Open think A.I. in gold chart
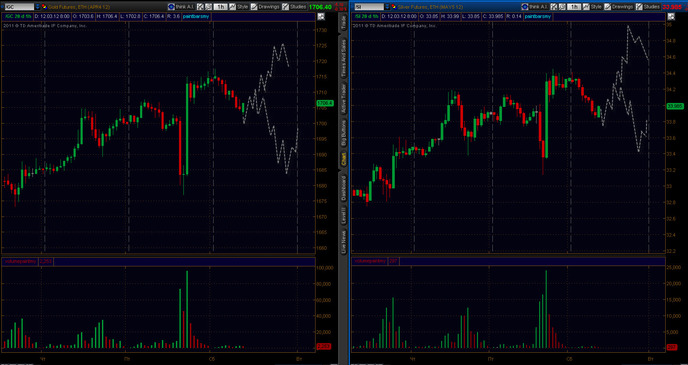This screenshot has width=688, height=365. (181, 7)
